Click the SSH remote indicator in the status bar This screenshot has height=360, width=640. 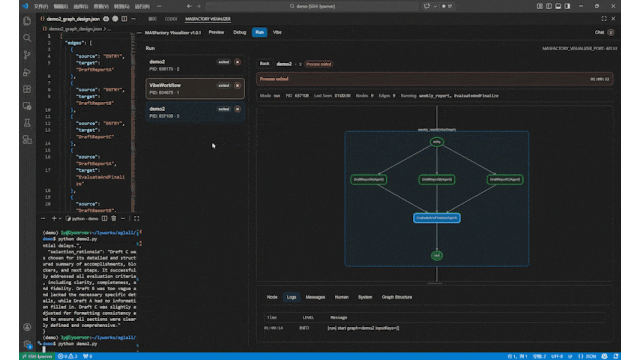coord(38,356)
